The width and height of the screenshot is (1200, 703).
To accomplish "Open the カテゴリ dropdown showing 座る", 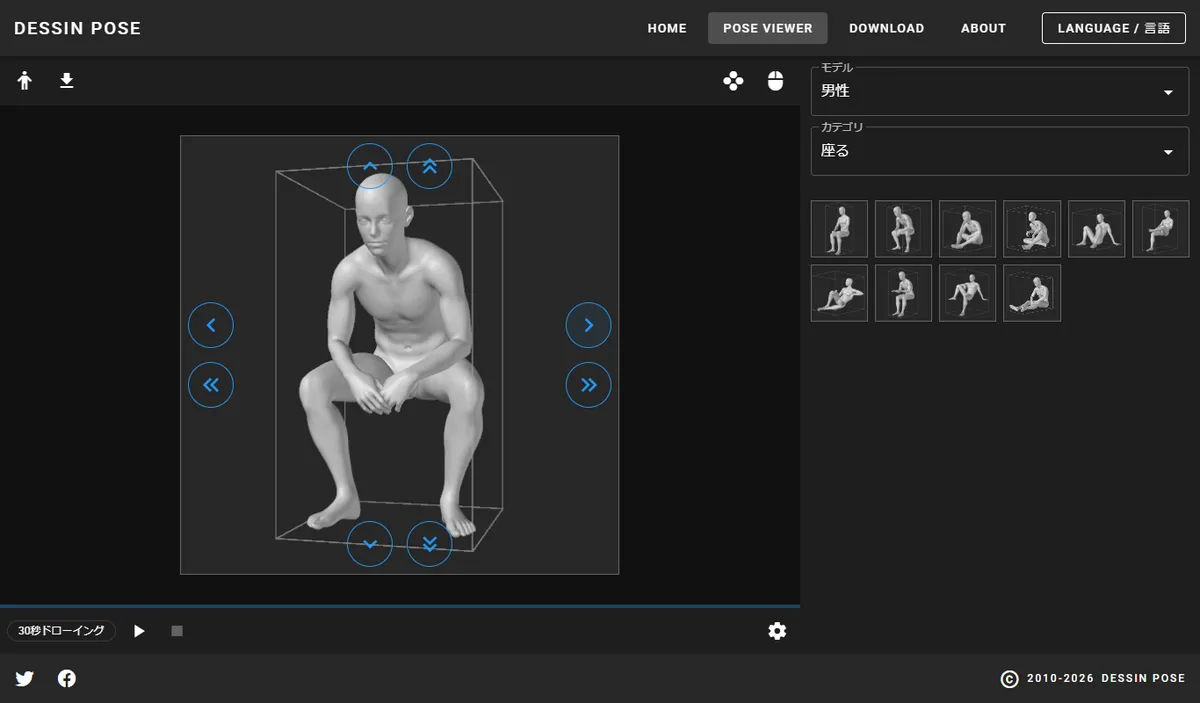I will [1000, 151].
